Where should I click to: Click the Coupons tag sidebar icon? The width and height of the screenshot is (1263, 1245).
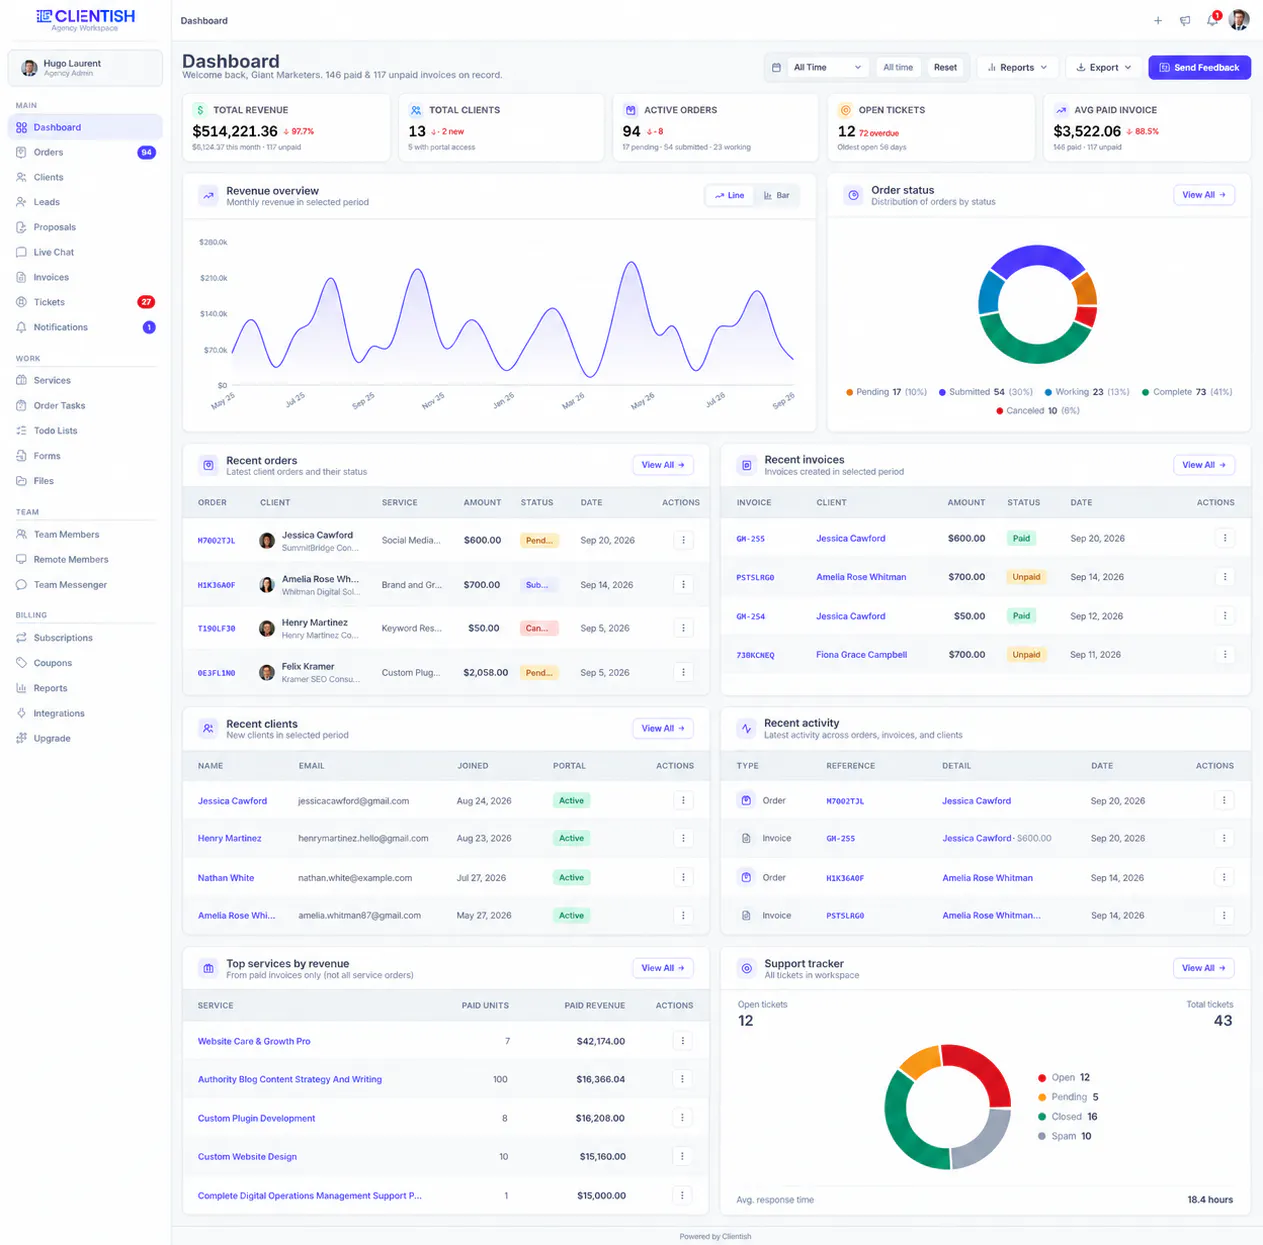[21, 663]
